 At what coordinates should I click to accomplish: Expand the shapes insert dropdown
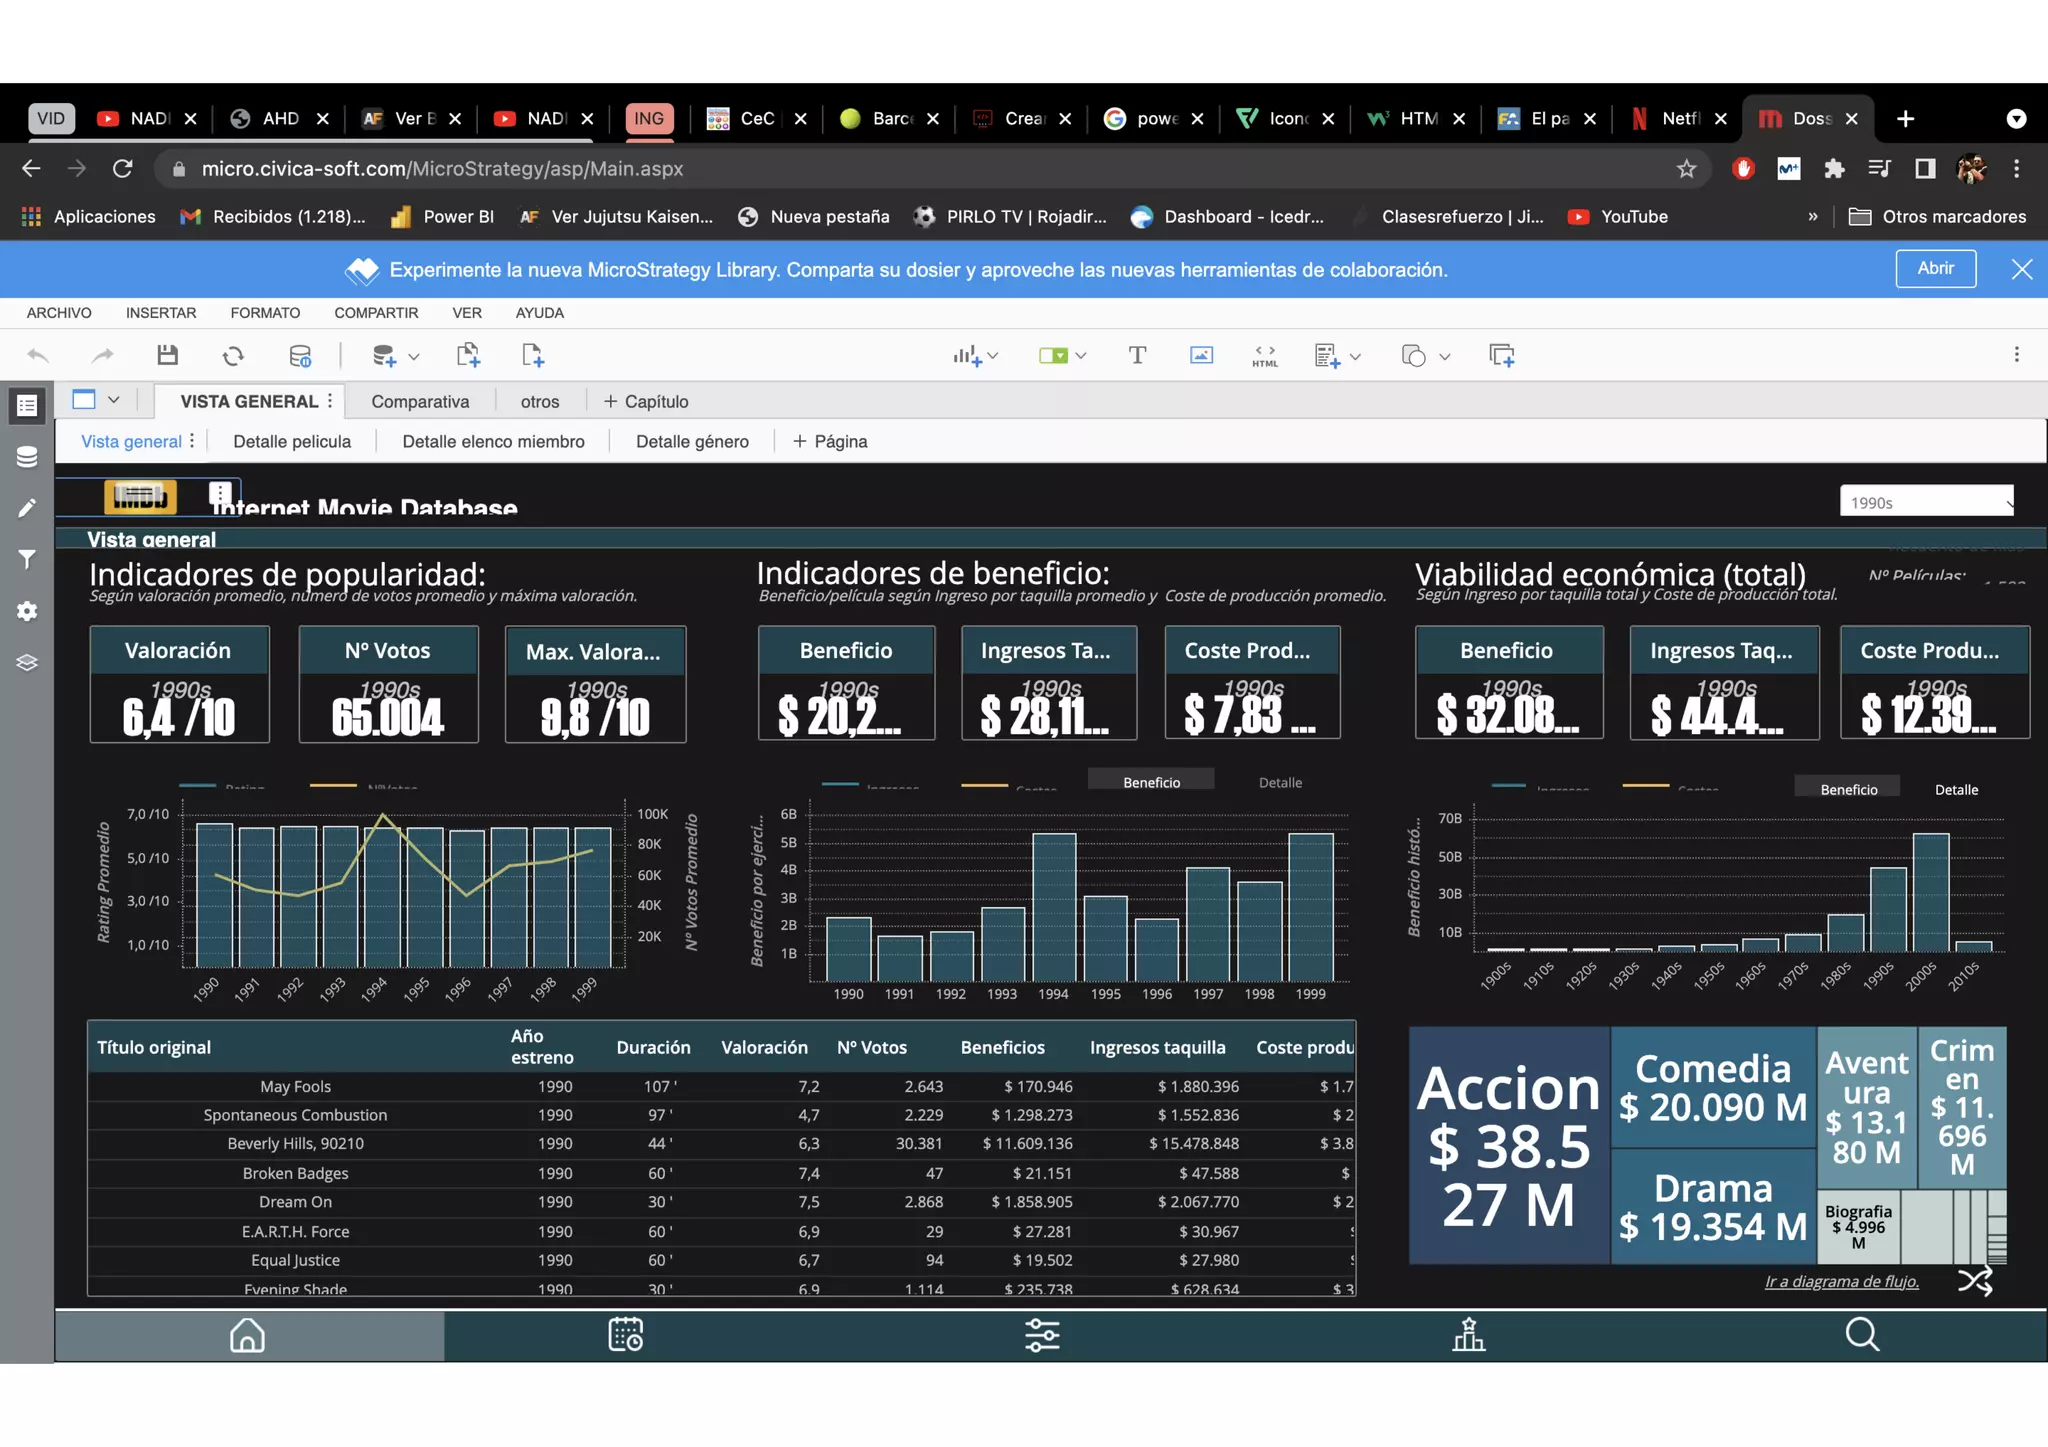coord(1445,356)
